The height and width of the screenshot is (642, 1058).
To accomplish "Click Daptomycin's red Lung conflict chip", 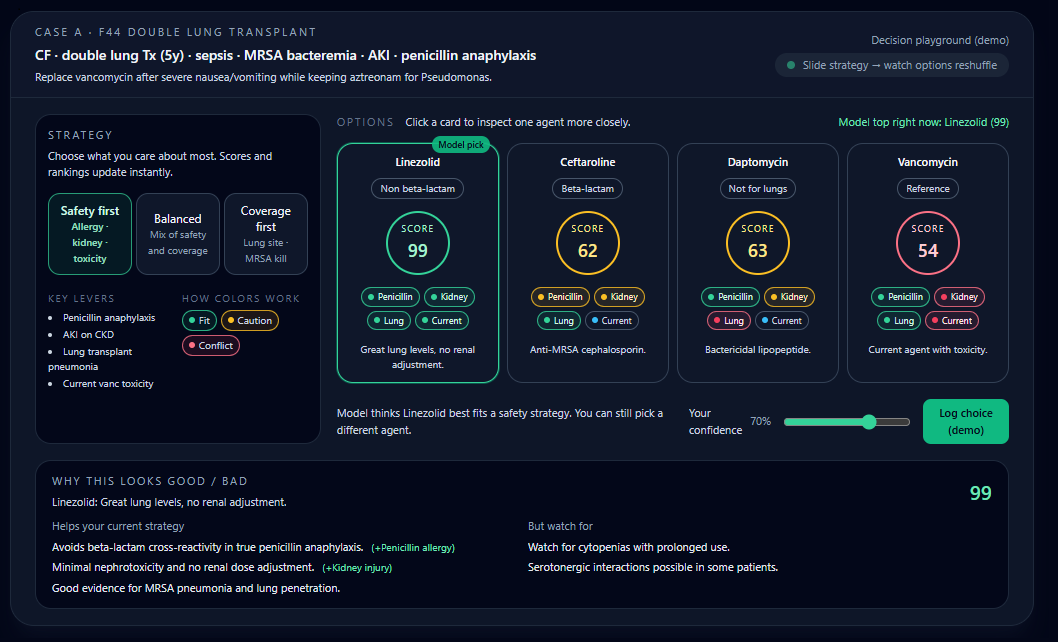I will pos(728,321).
